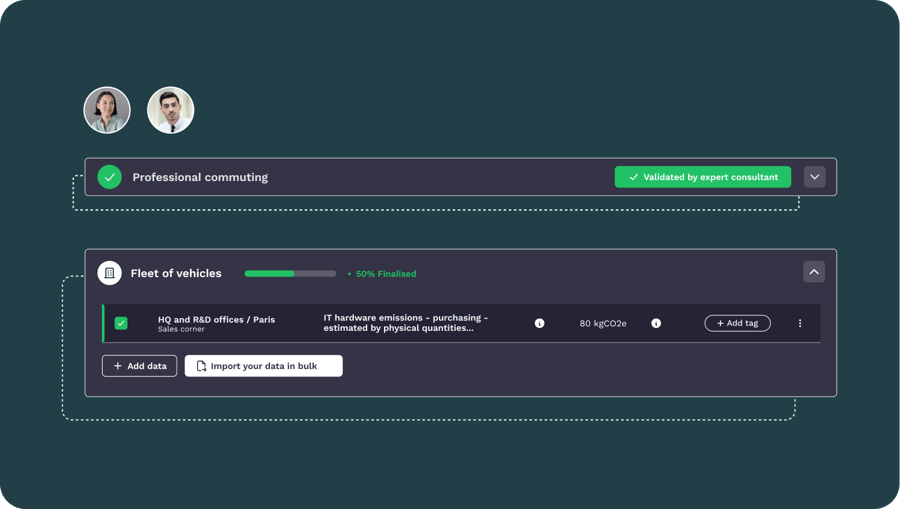
Task: Click the 50% Finalised status text
Action: (x=386, y=274)
